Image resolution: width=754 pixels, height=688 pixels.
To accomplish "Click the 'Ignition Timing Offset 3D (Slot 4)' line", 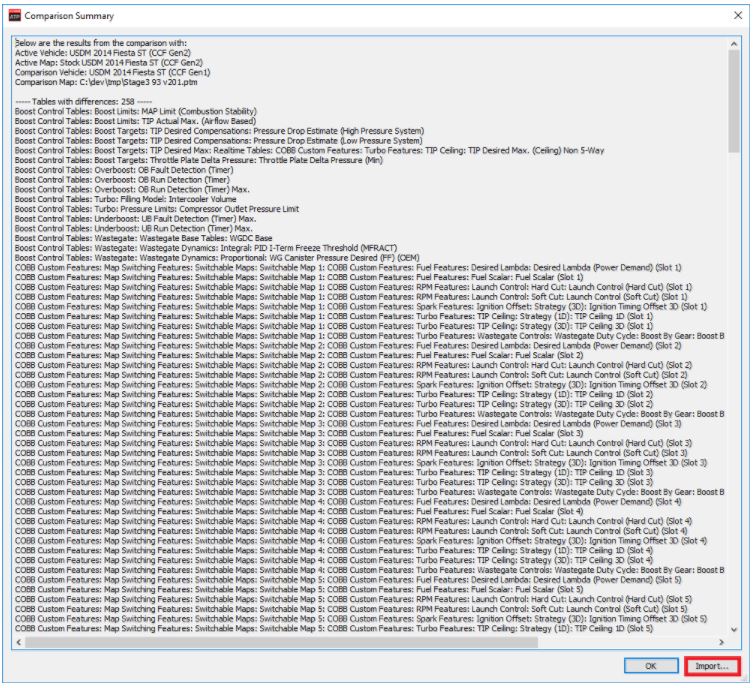I will pos(361,540).
